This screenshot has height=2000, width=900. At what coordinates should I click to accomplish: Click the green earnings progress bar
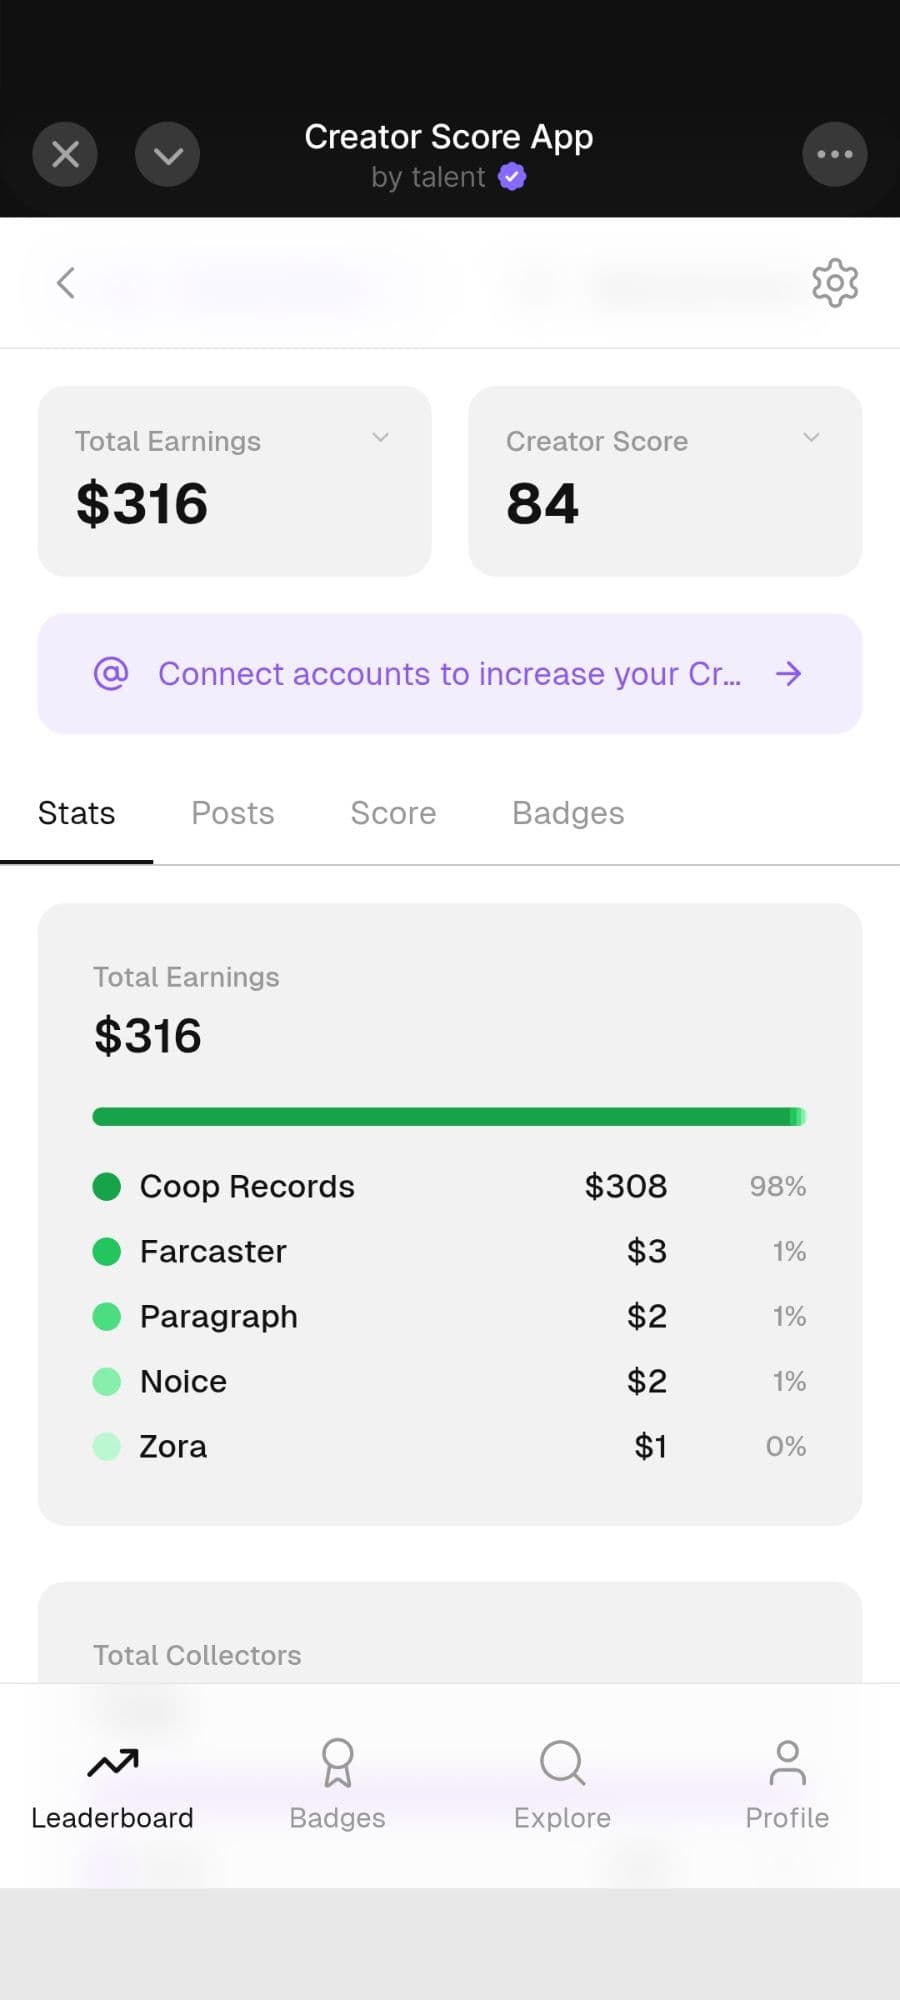(x=449, y=1117)
